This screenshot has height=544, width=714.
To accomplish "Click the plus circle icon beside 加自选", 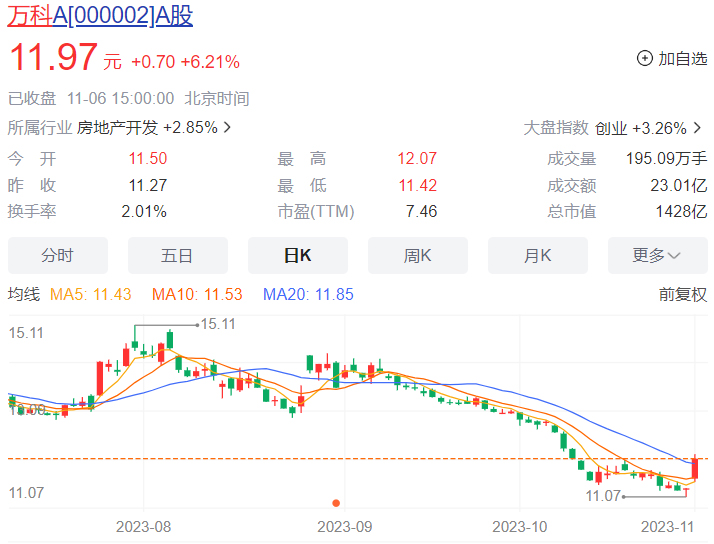I will tap(644, 59).
